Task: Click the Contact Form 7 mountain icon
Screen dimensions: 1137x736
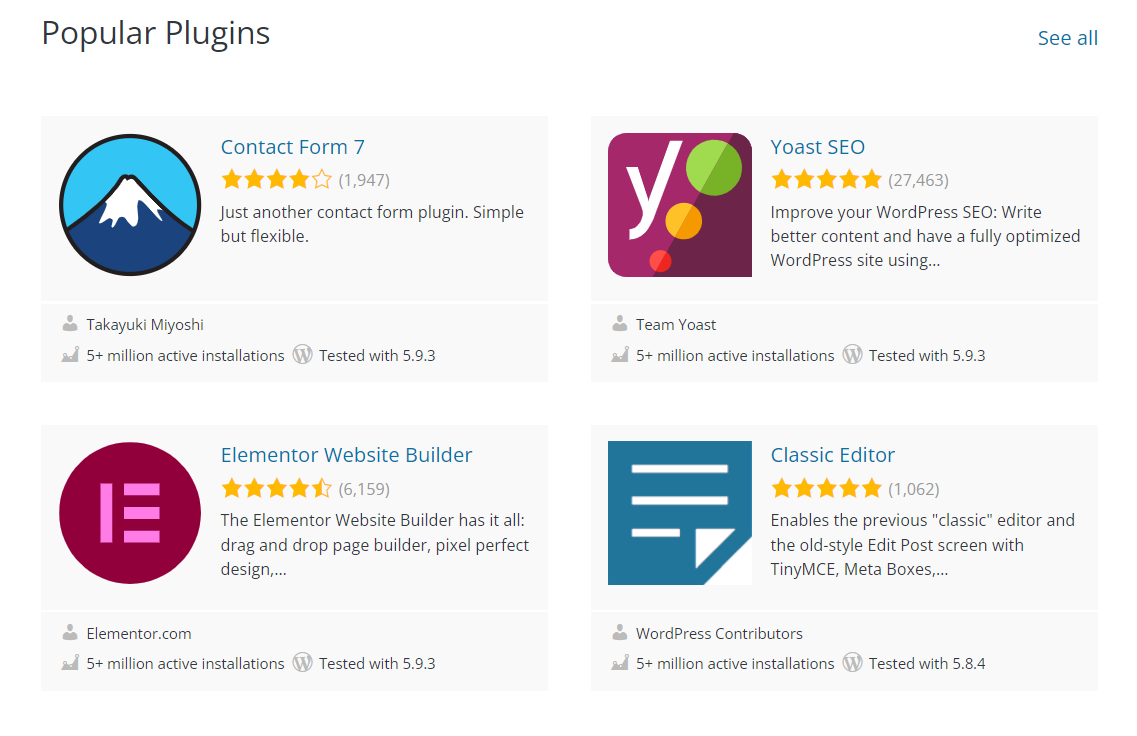Action: point(131,204)
